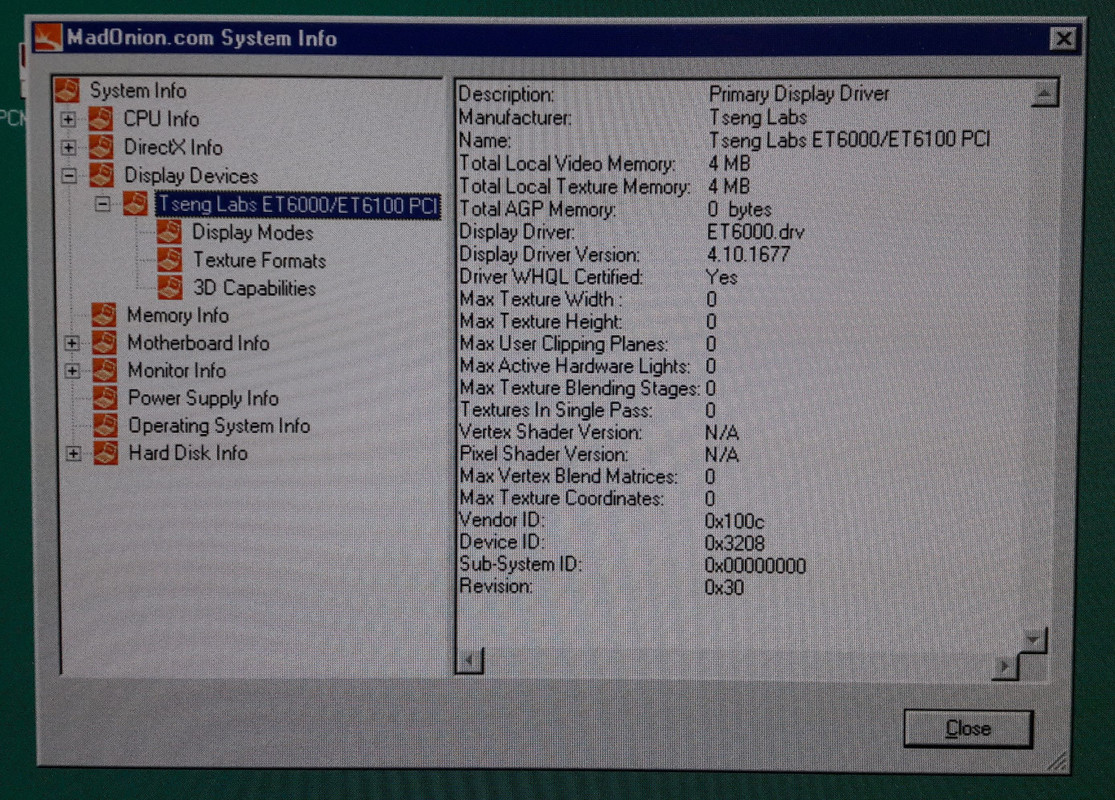This screenshot has width=1115, height=800.
Task: Select the System Info root label
Action: (x=138, y=91)
